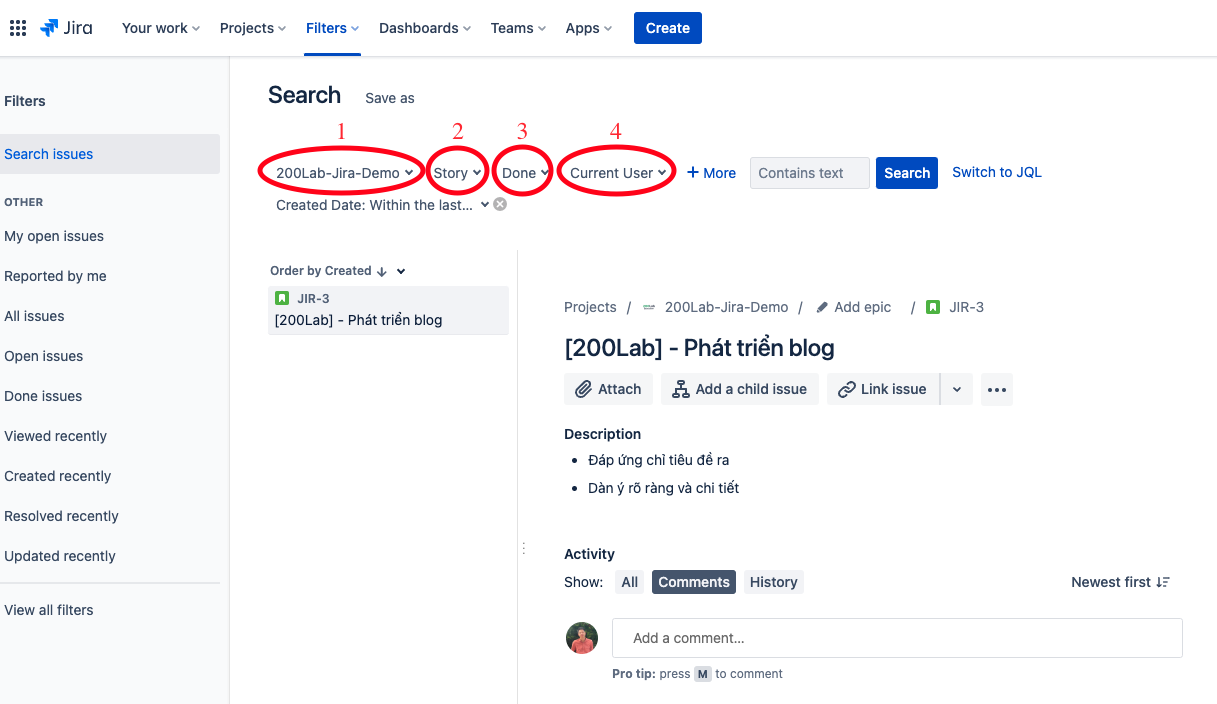1217x704 pixels.
Task: Click the story icon beside JIR-3 in list
Action: point(282,298)
